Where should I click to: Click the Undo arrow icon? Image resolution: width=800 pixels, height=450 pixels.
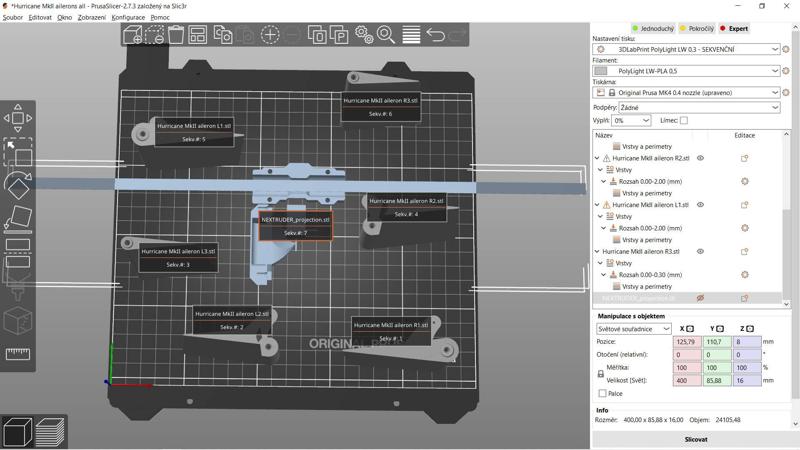[x=435, y=35]
